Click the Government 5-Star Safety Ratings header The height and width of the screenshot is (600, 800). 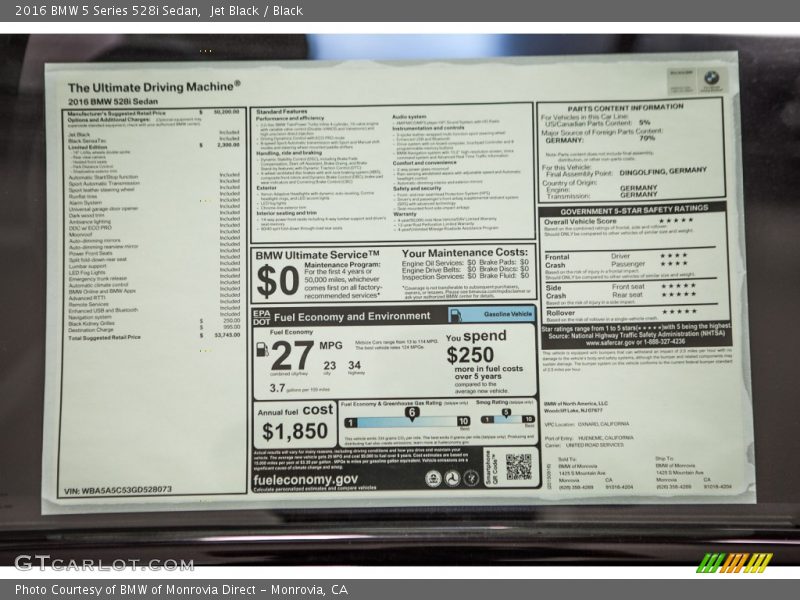point(634,209)
